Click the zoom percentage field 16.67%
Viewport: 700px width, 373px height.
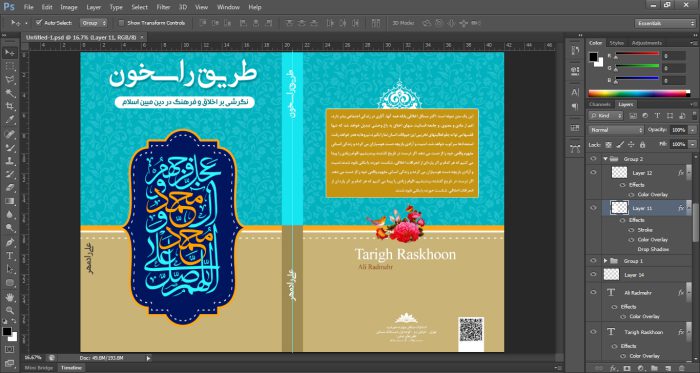pos(33,358)
